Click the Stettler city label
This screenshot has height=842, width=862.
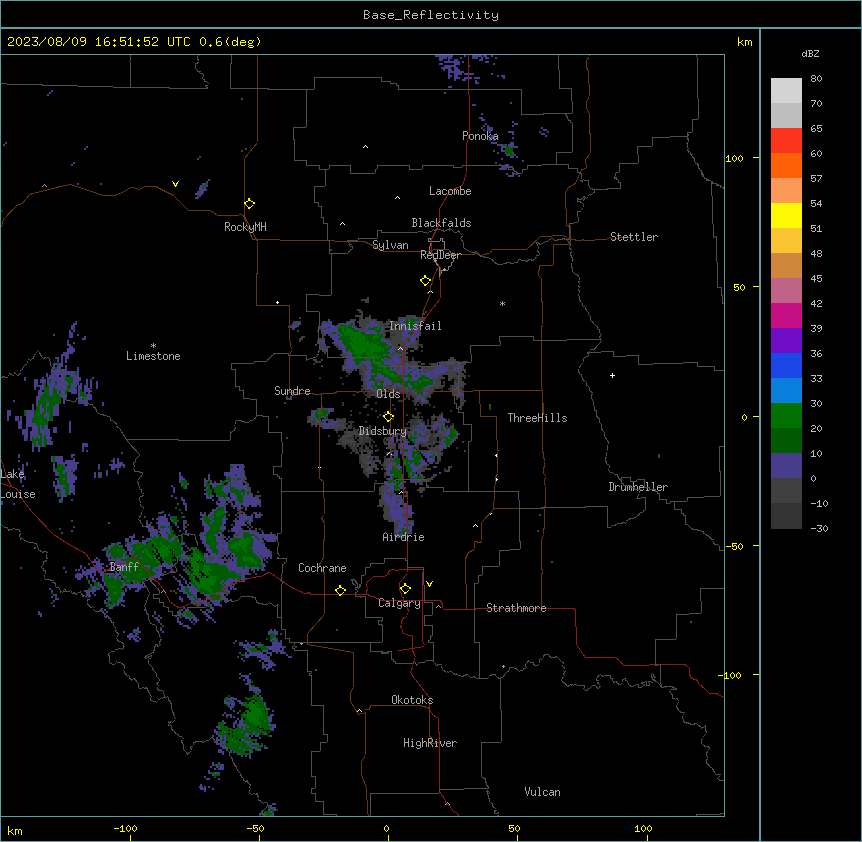pos(633,237)
